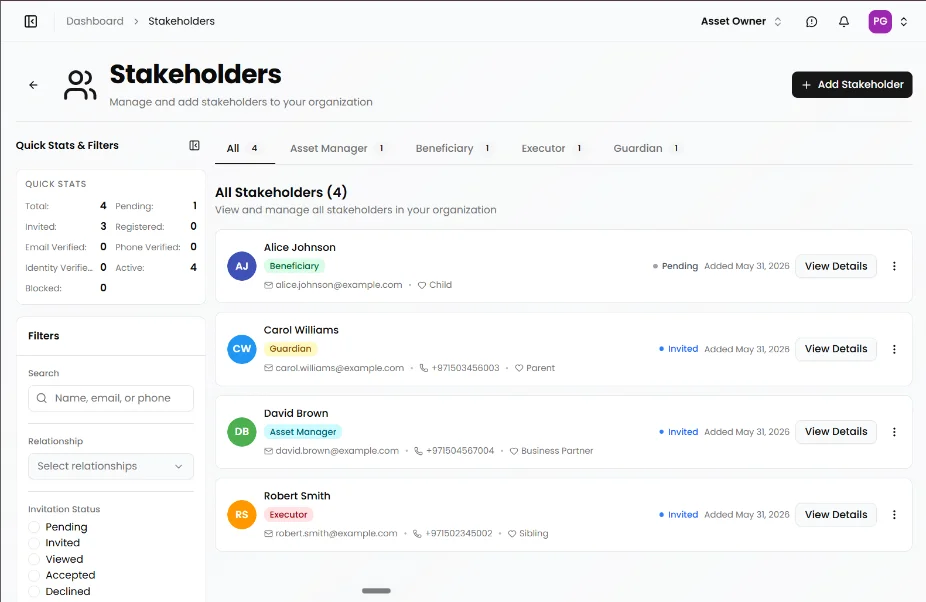Open more options for Carol Williams

click(x=894, y=349)
